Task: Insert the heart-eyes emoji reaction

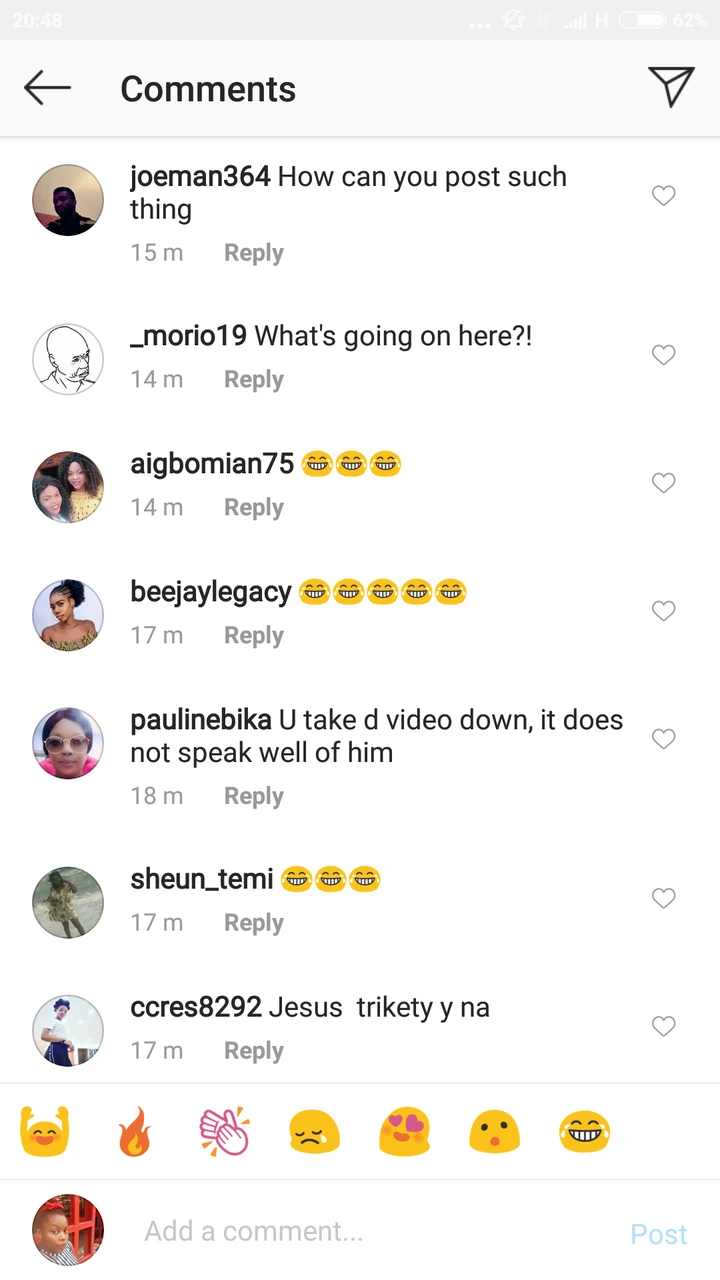Action: (404, 1132)
